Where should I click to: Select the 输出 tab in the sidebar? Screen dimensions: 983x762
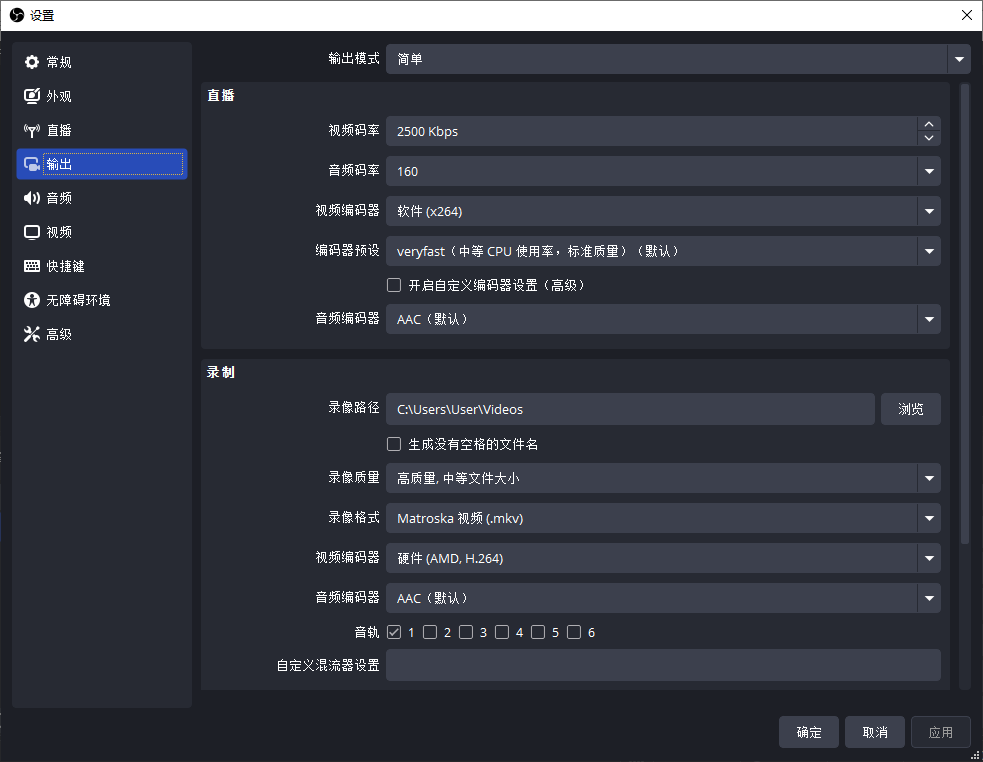point(57,163)
